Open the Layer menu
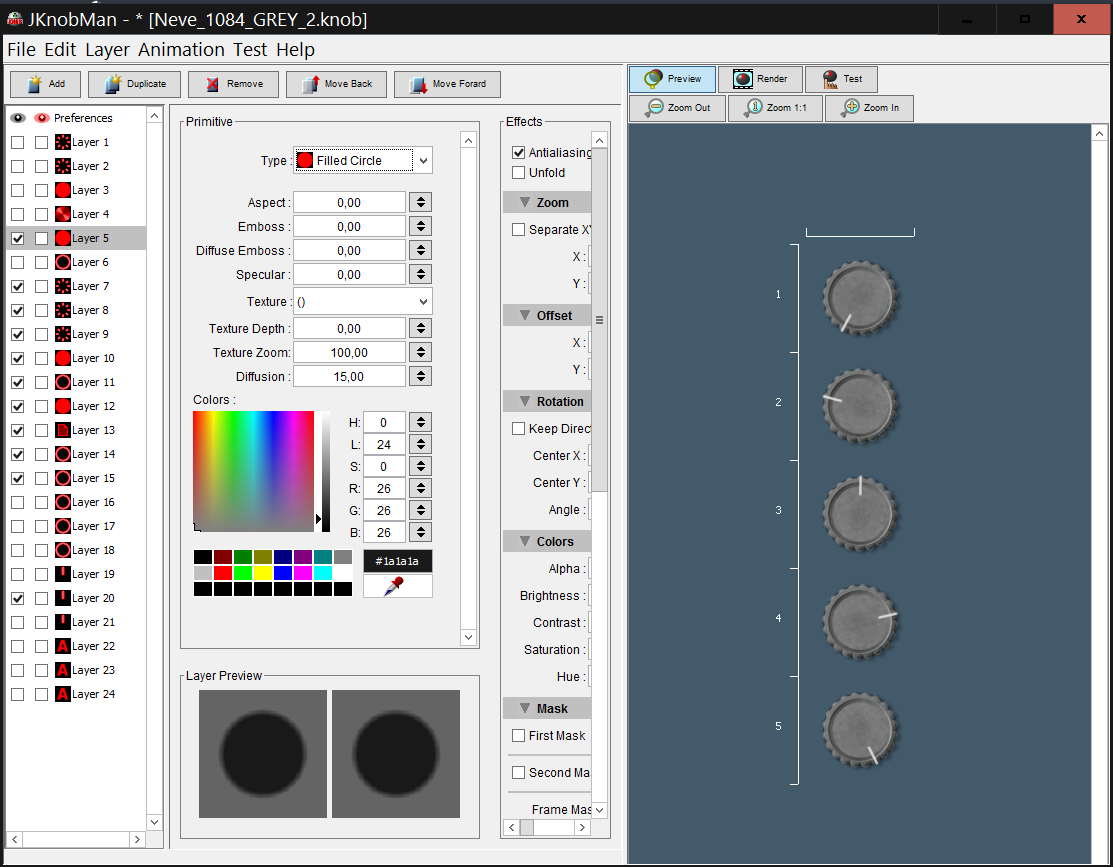This screenshot has height=867, width=1113. coord(107,49)
